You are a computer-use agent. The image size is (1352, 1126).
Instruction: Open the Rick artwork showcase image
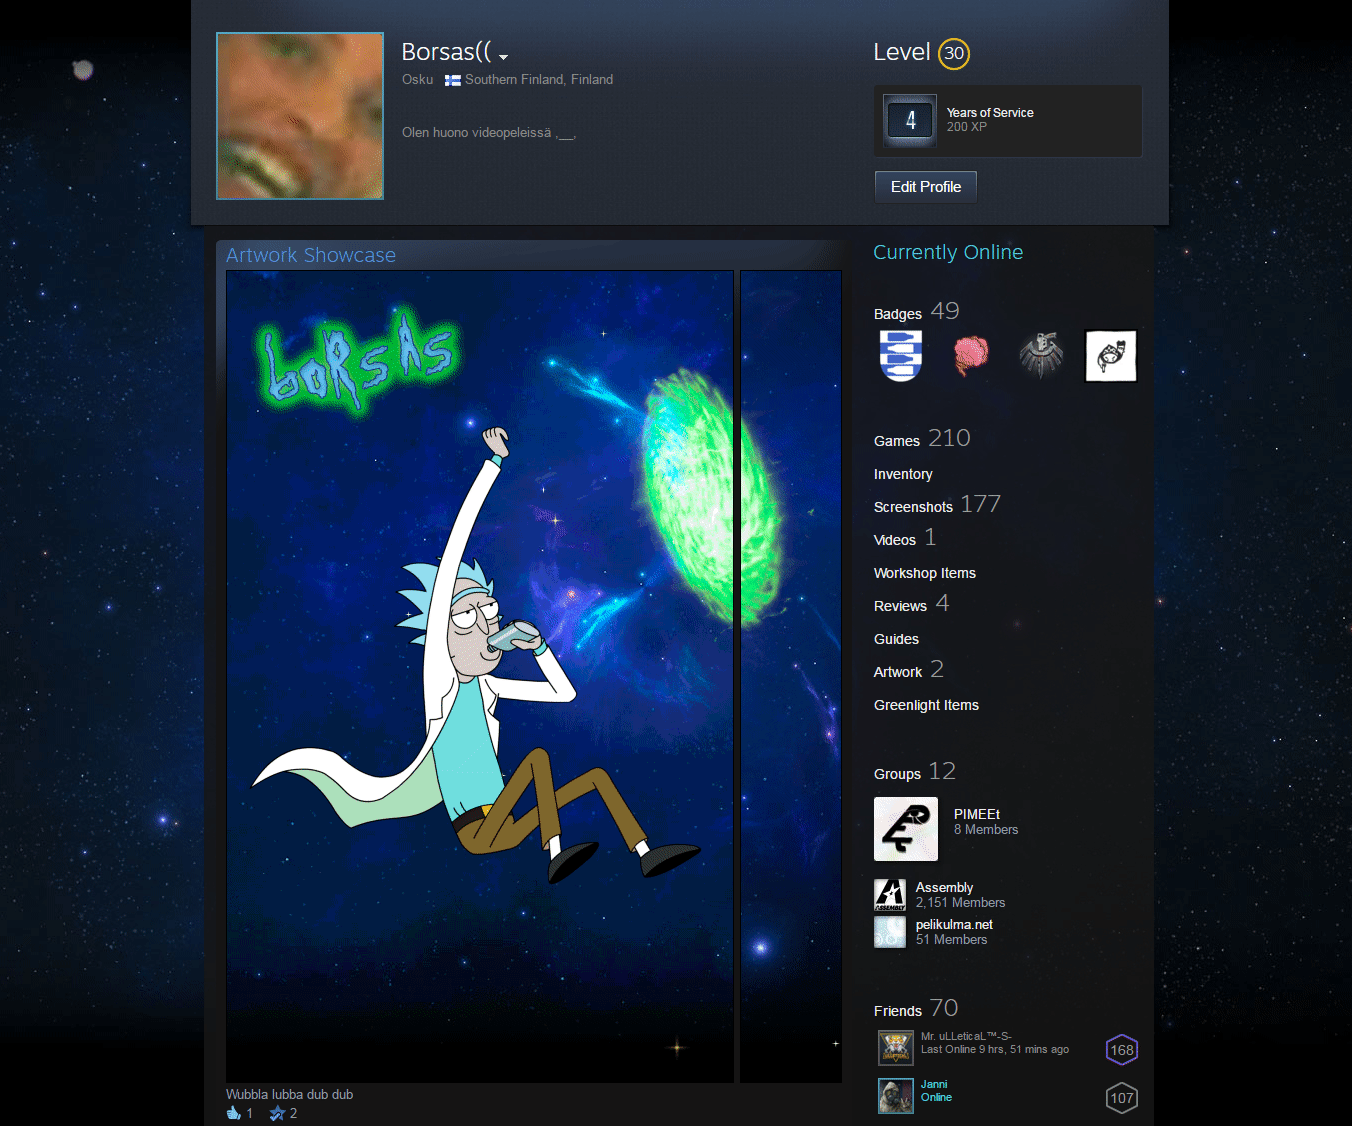[x=480, y=676]
